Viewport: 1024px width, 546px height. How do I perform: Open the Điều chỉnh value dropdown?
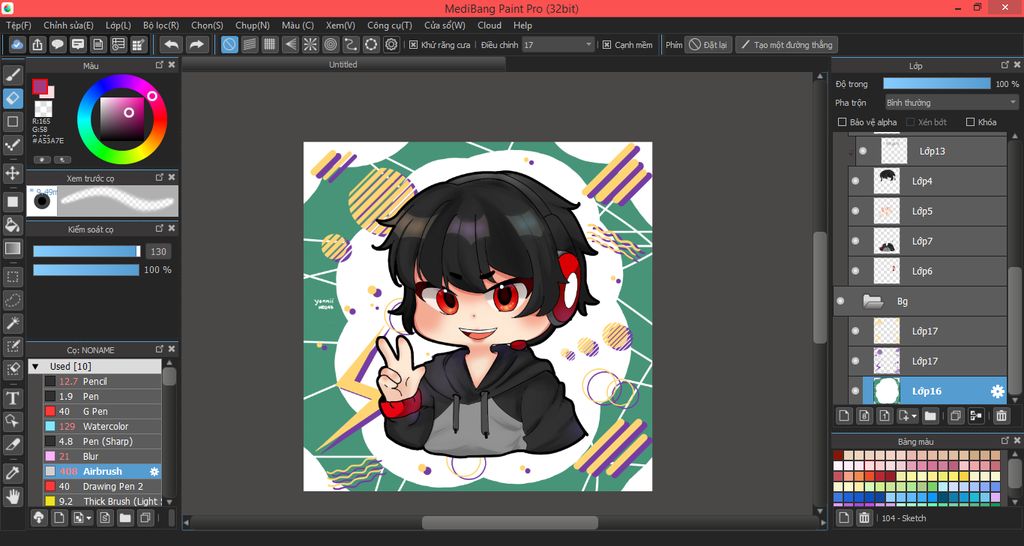click(558, 45)
